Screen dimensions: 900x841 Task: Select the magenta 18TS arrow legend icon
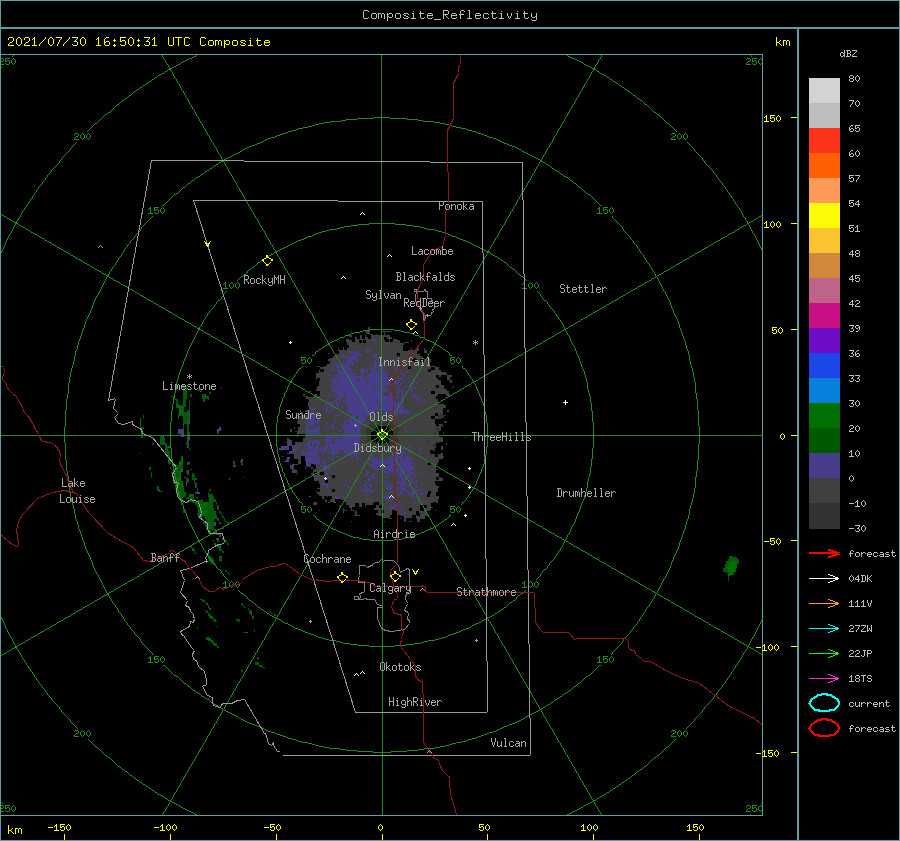(x=824, y=679)
